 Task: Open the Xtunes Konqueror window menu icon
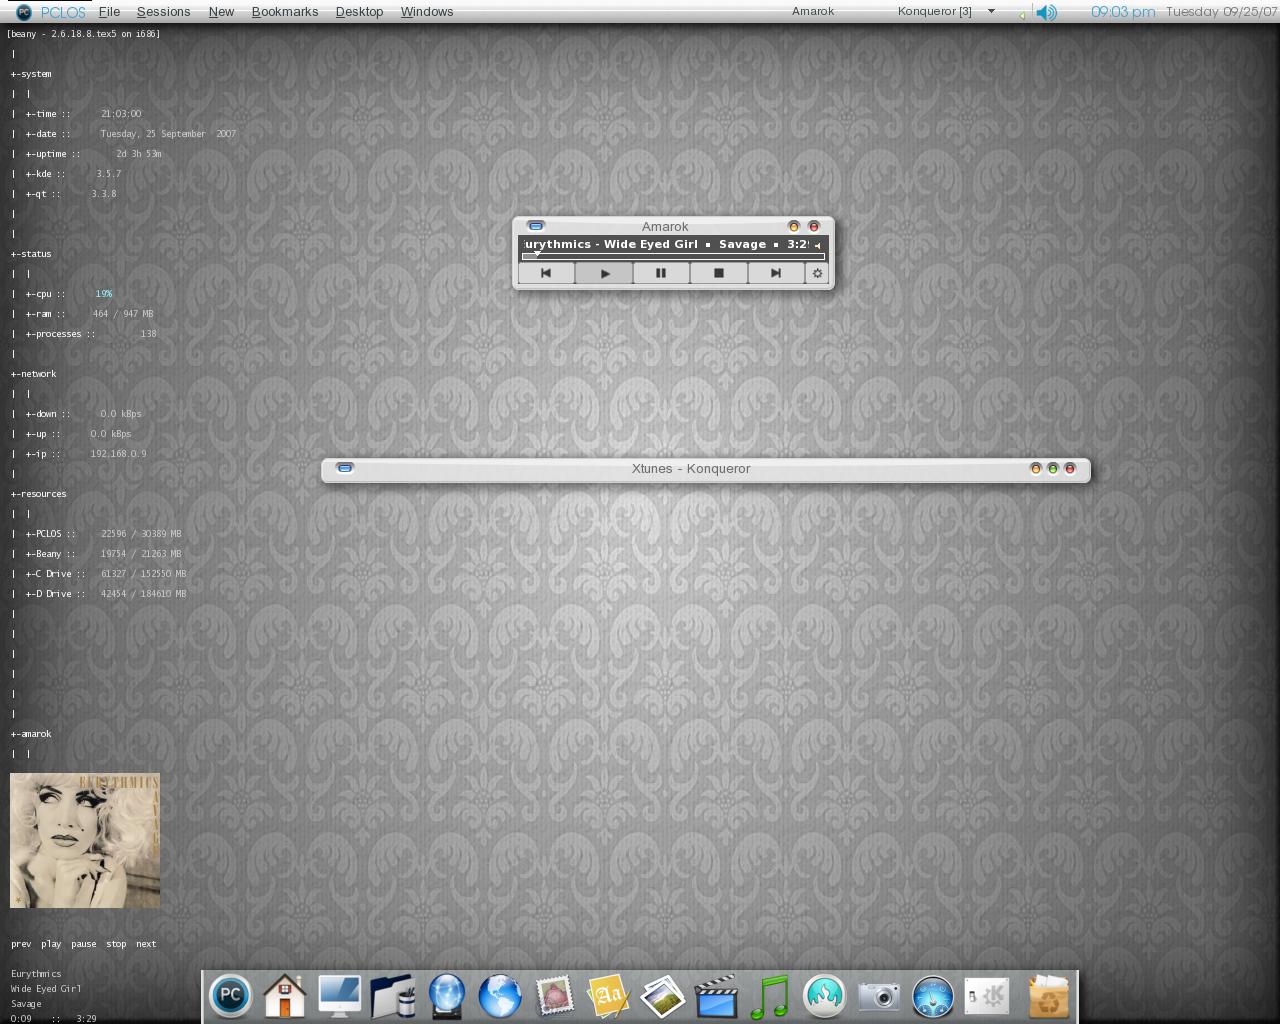345,468
